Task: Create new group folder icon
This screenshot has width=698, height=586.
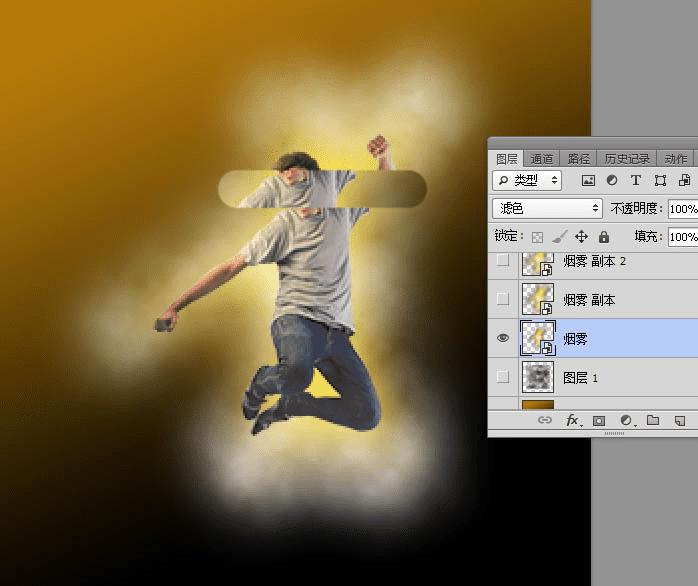Action: coord(653,421)
